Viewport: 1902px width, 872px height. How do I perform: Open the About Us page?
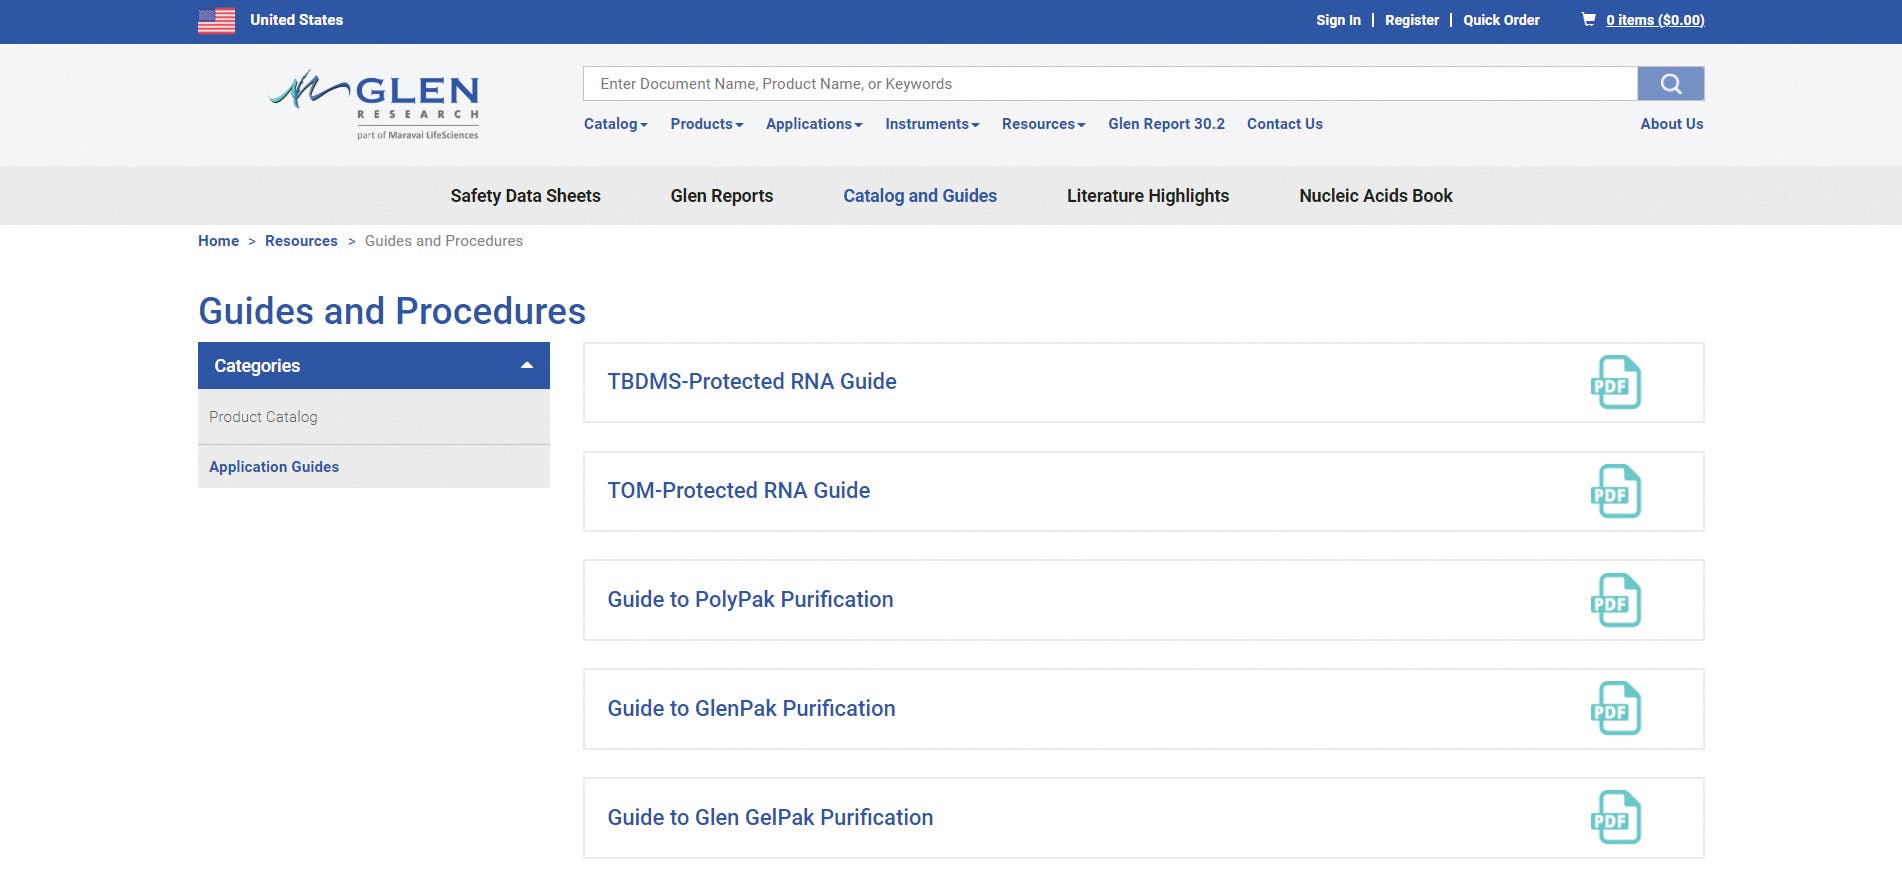(x=1672, y=124)
